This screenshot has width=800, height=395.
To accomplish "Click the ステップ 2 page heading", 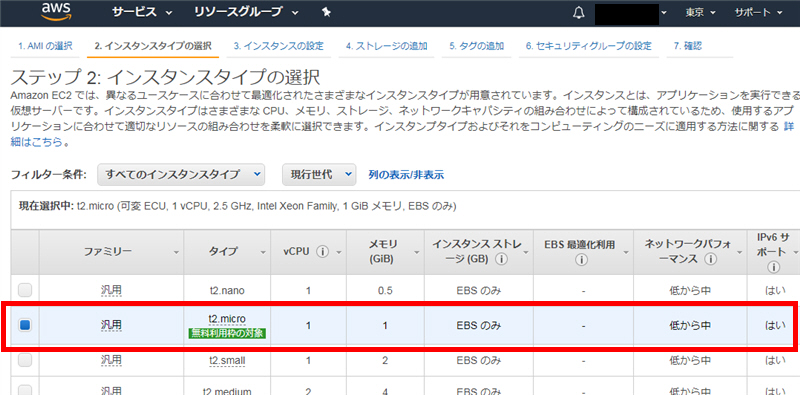I will click(165, 78).
